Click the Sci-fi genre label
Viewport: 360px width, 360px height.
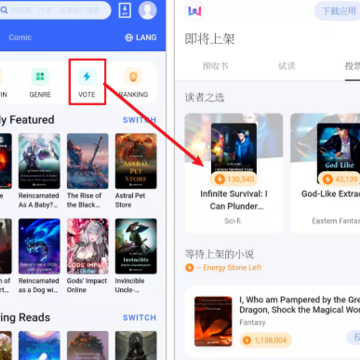point(233,221)
